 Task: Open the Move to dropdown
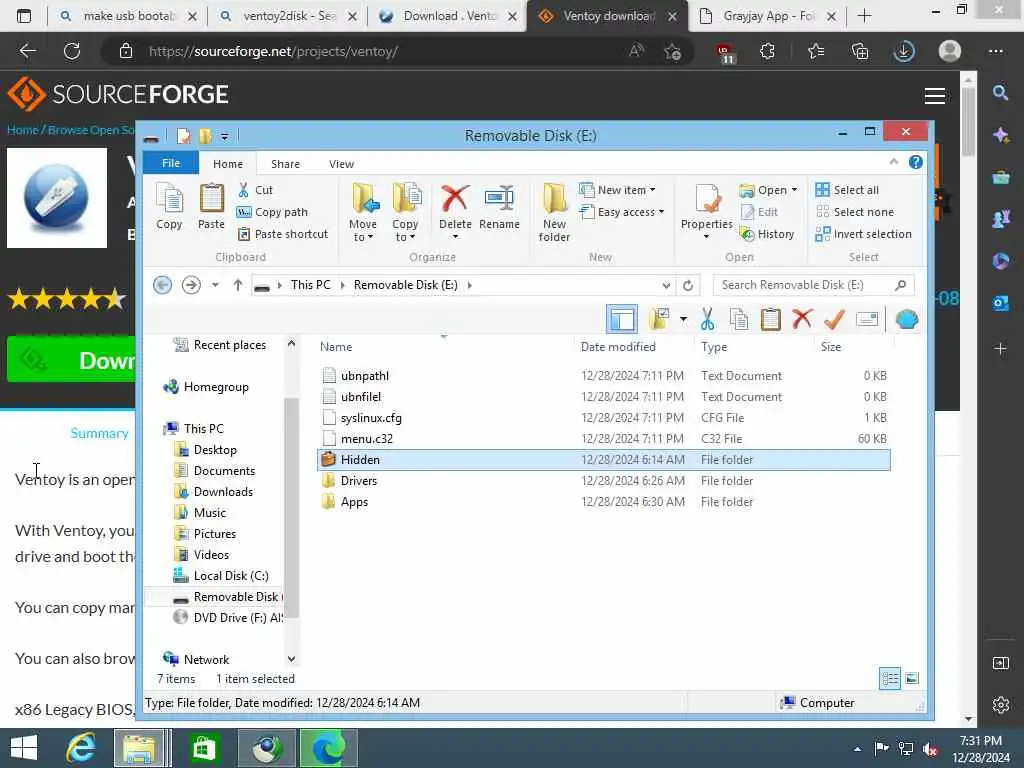point(363,212)
